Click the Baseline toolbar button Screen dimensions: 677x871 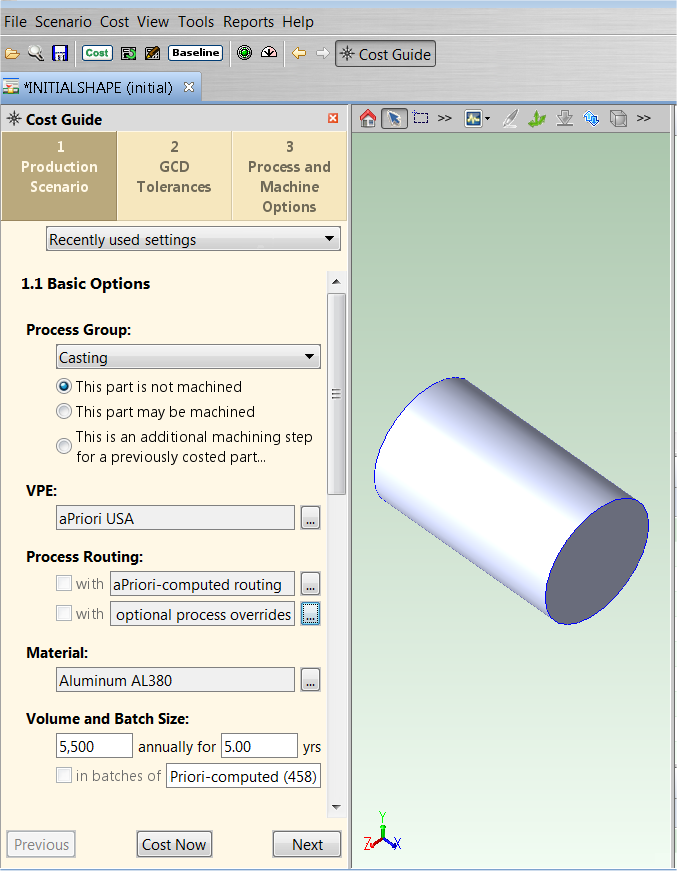click(x=195, y=53)
